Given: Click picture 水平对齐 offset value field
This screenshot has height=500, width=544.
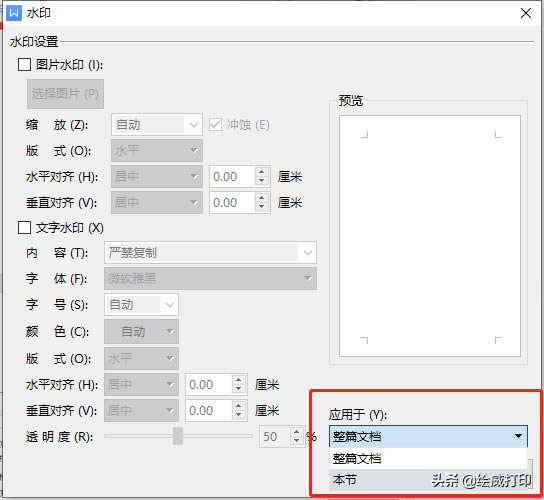Looking at the screenshot, I should point(232,177).
